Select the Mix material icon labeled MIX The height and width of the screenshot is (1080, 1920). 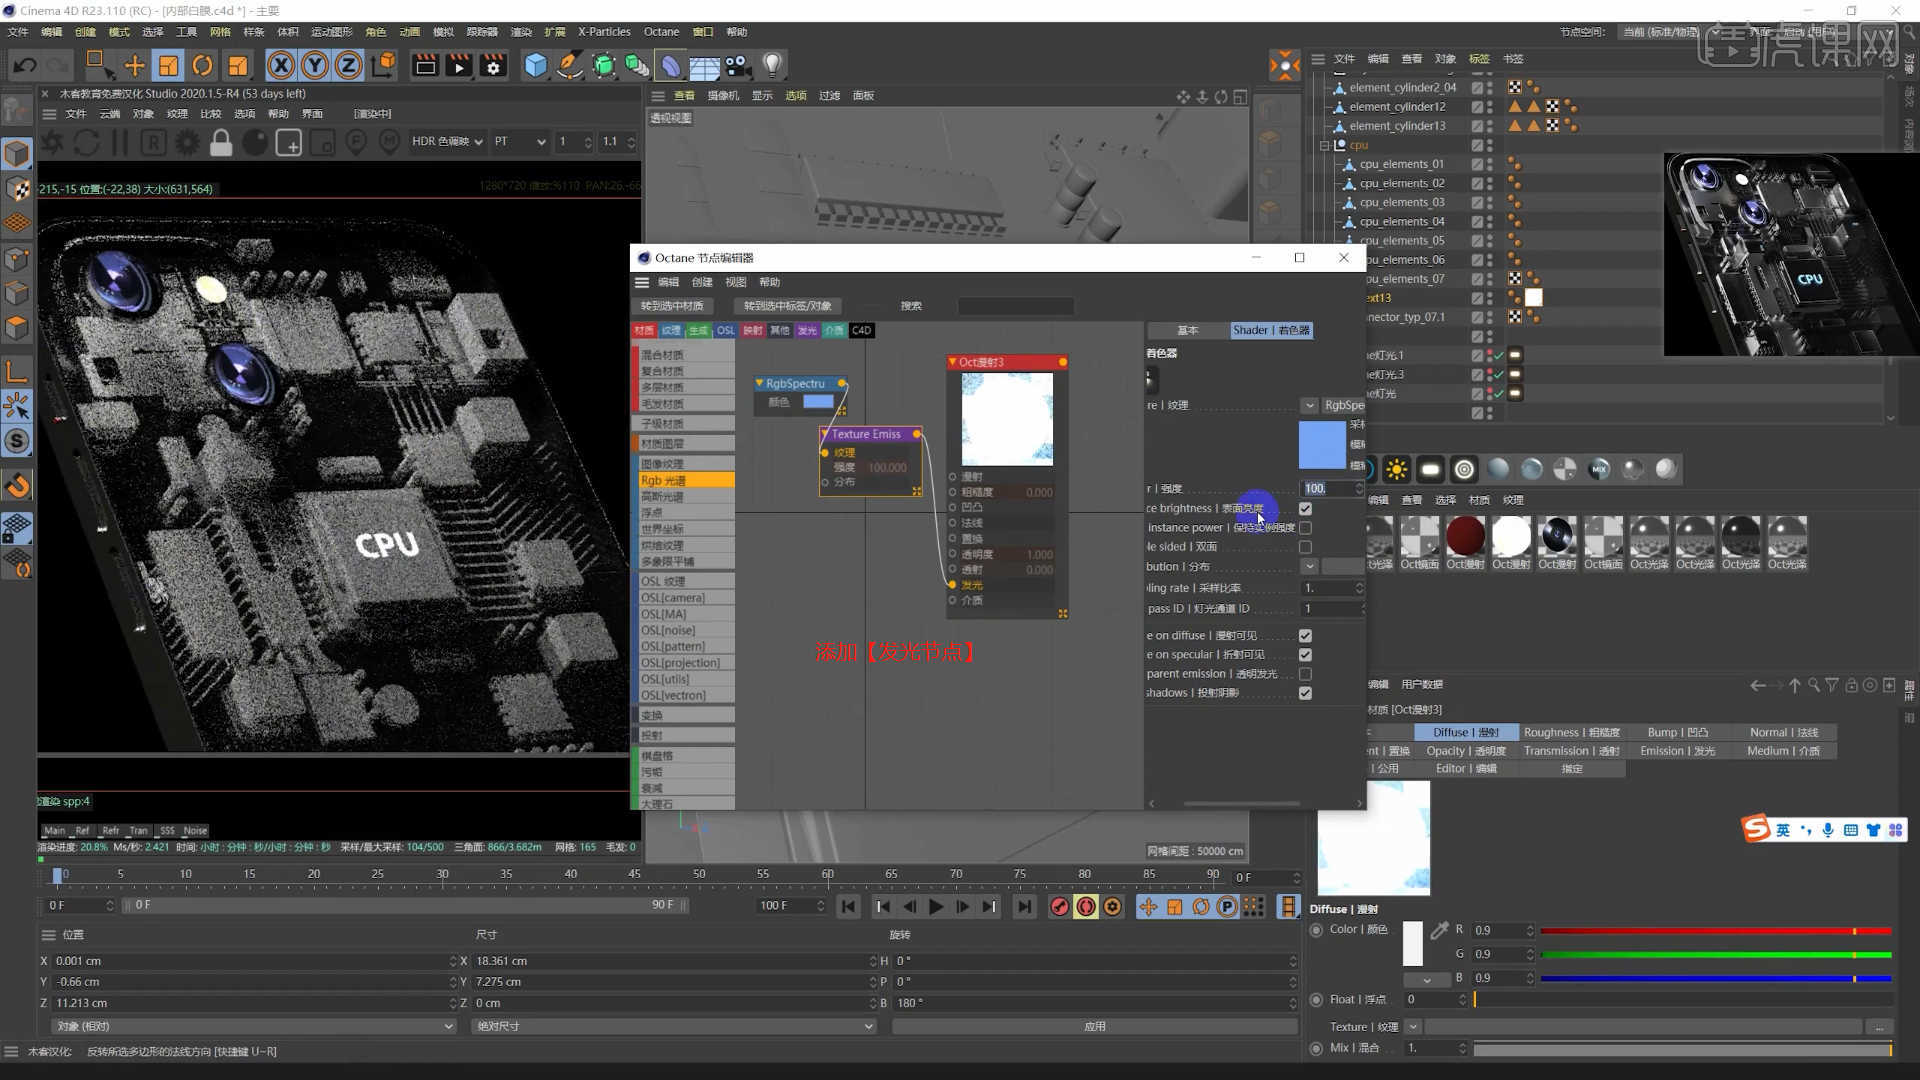coord(1599,469)
